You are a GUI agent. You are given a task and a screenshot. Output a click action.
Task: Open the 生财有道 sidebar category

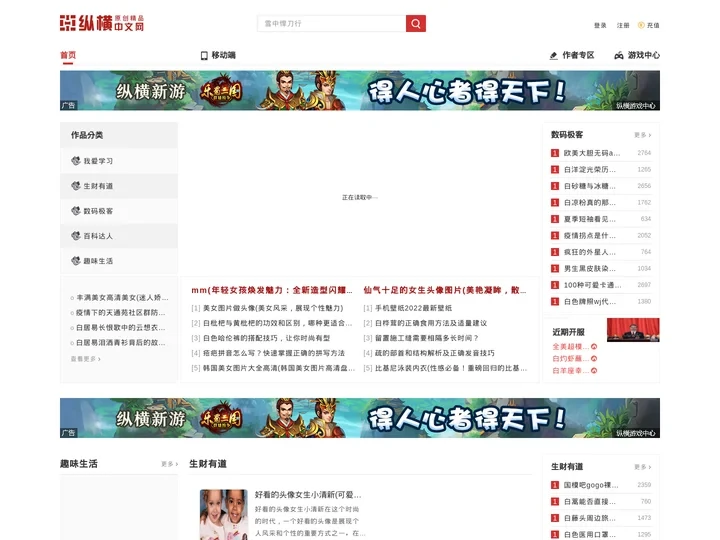coord(98,186)
